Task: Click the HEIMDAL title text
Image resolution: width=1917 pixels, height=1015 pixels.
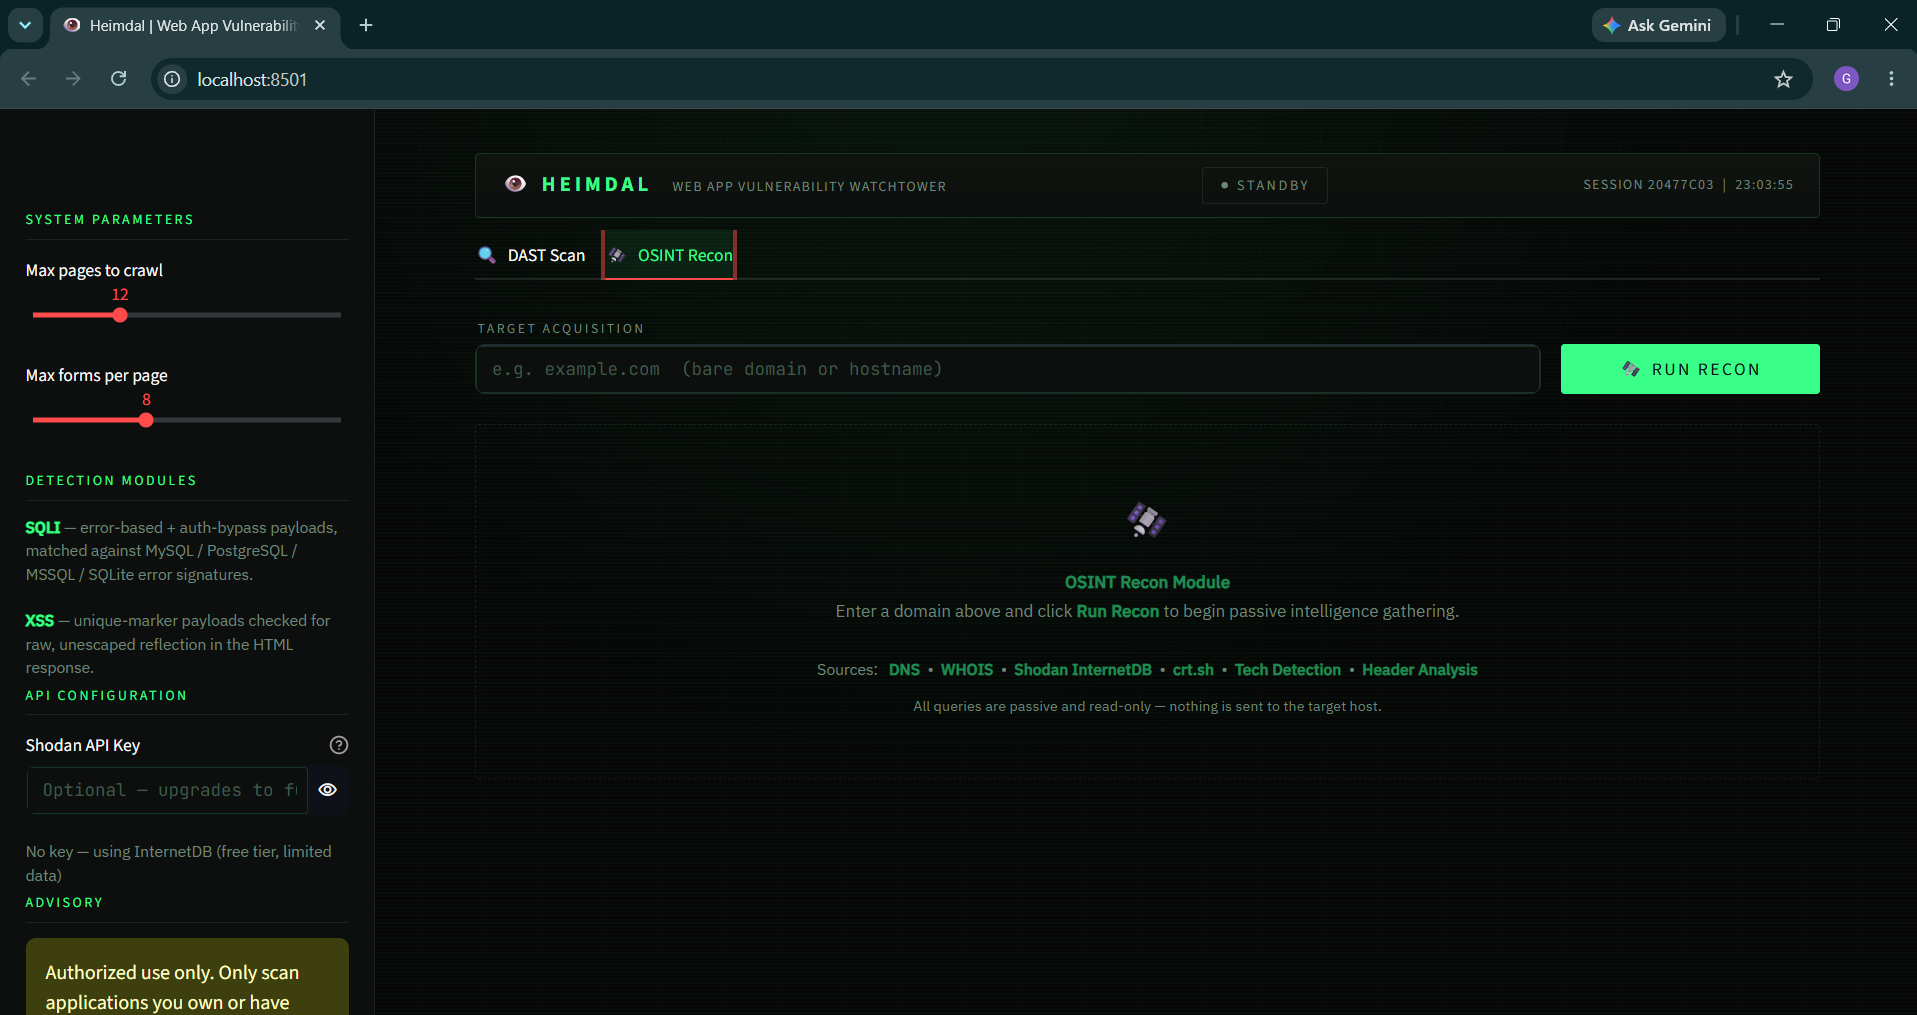Action: tap(596, 184)
